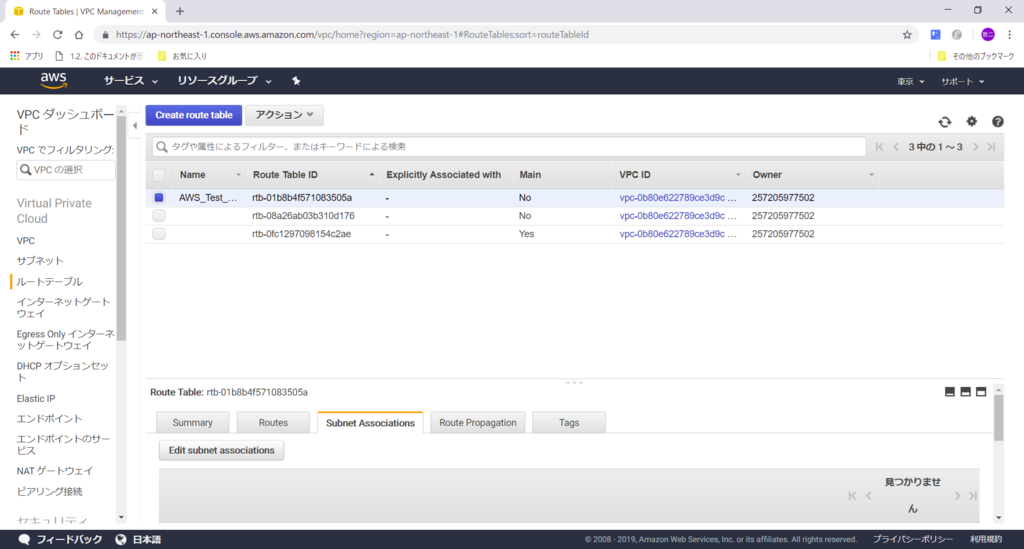Screen dimensions: 1024x549
Task: Go to last page of subnet associations
Action: point(973,496)
